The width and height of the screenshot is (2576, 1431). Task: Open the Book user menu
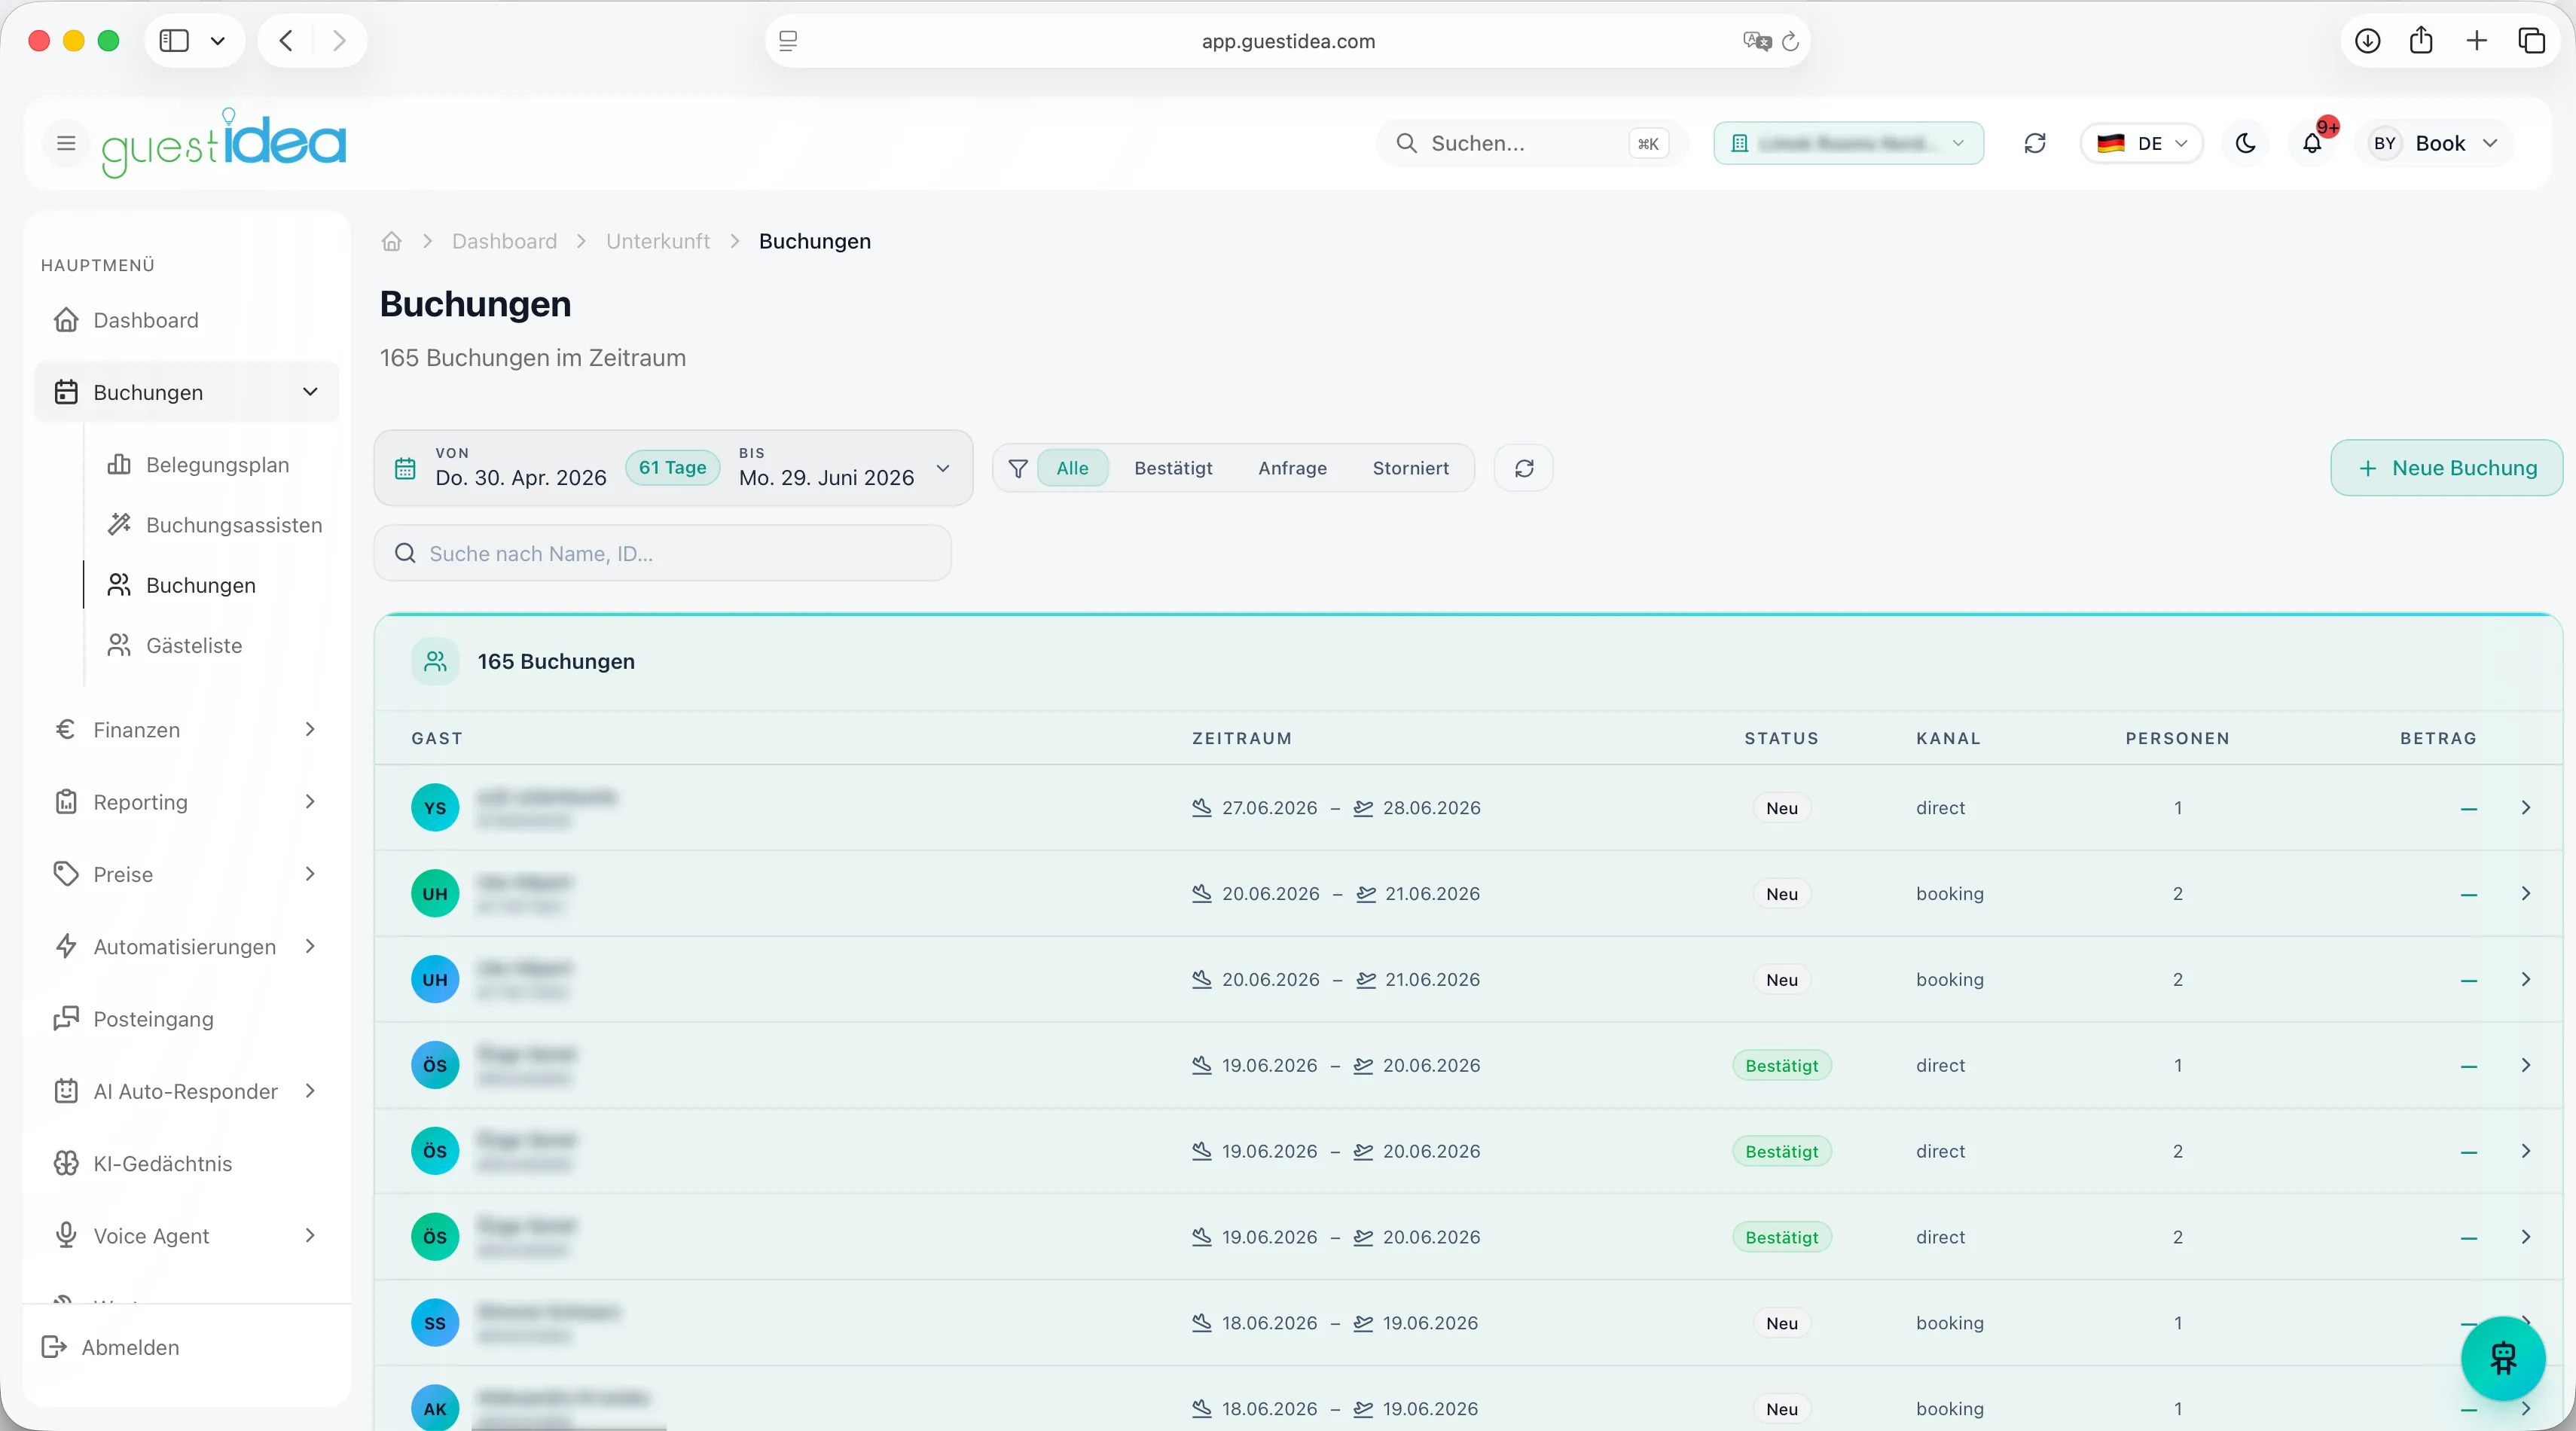pos(2435,143)
